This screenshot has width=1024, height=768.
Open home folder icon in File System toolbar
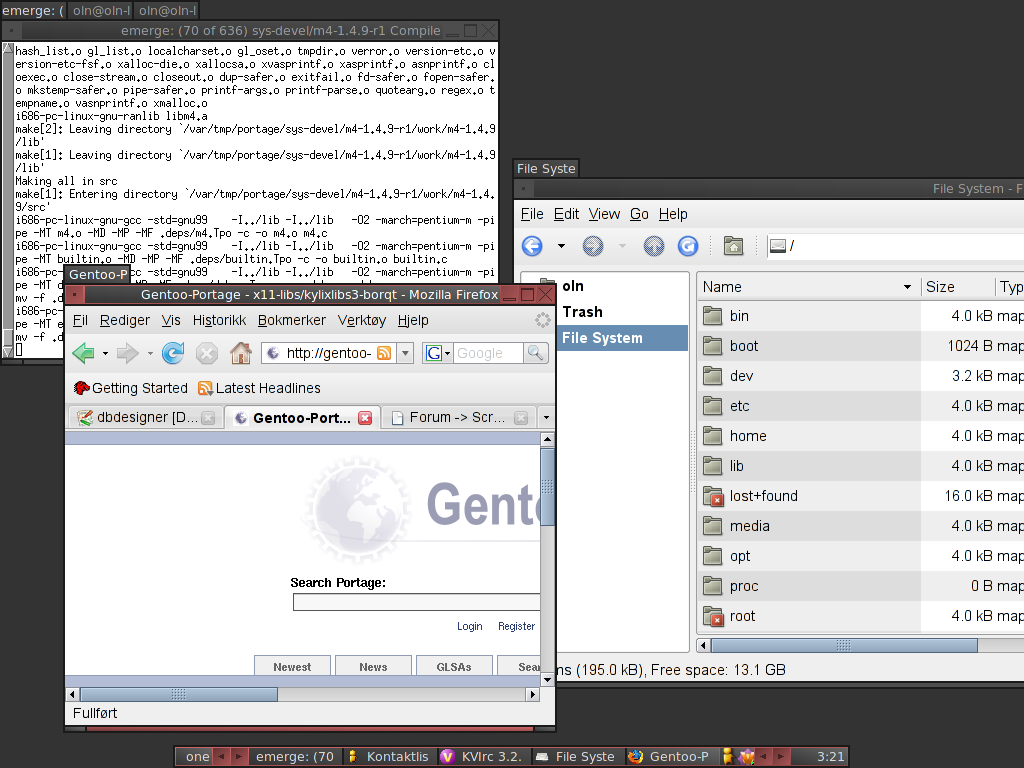click(x=733, y=246)
